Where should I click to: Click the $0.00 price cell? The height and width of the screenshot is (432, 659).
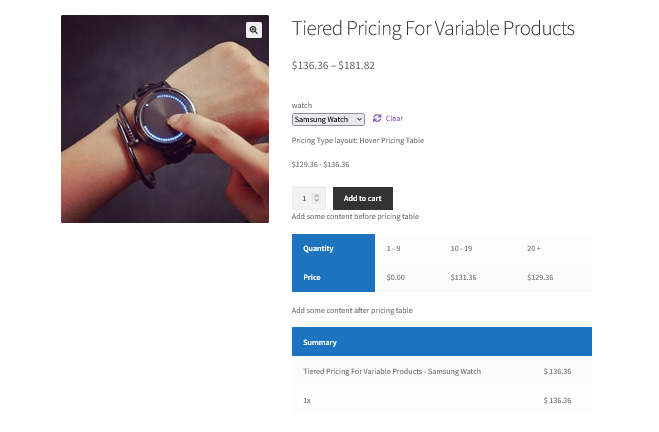396,277
